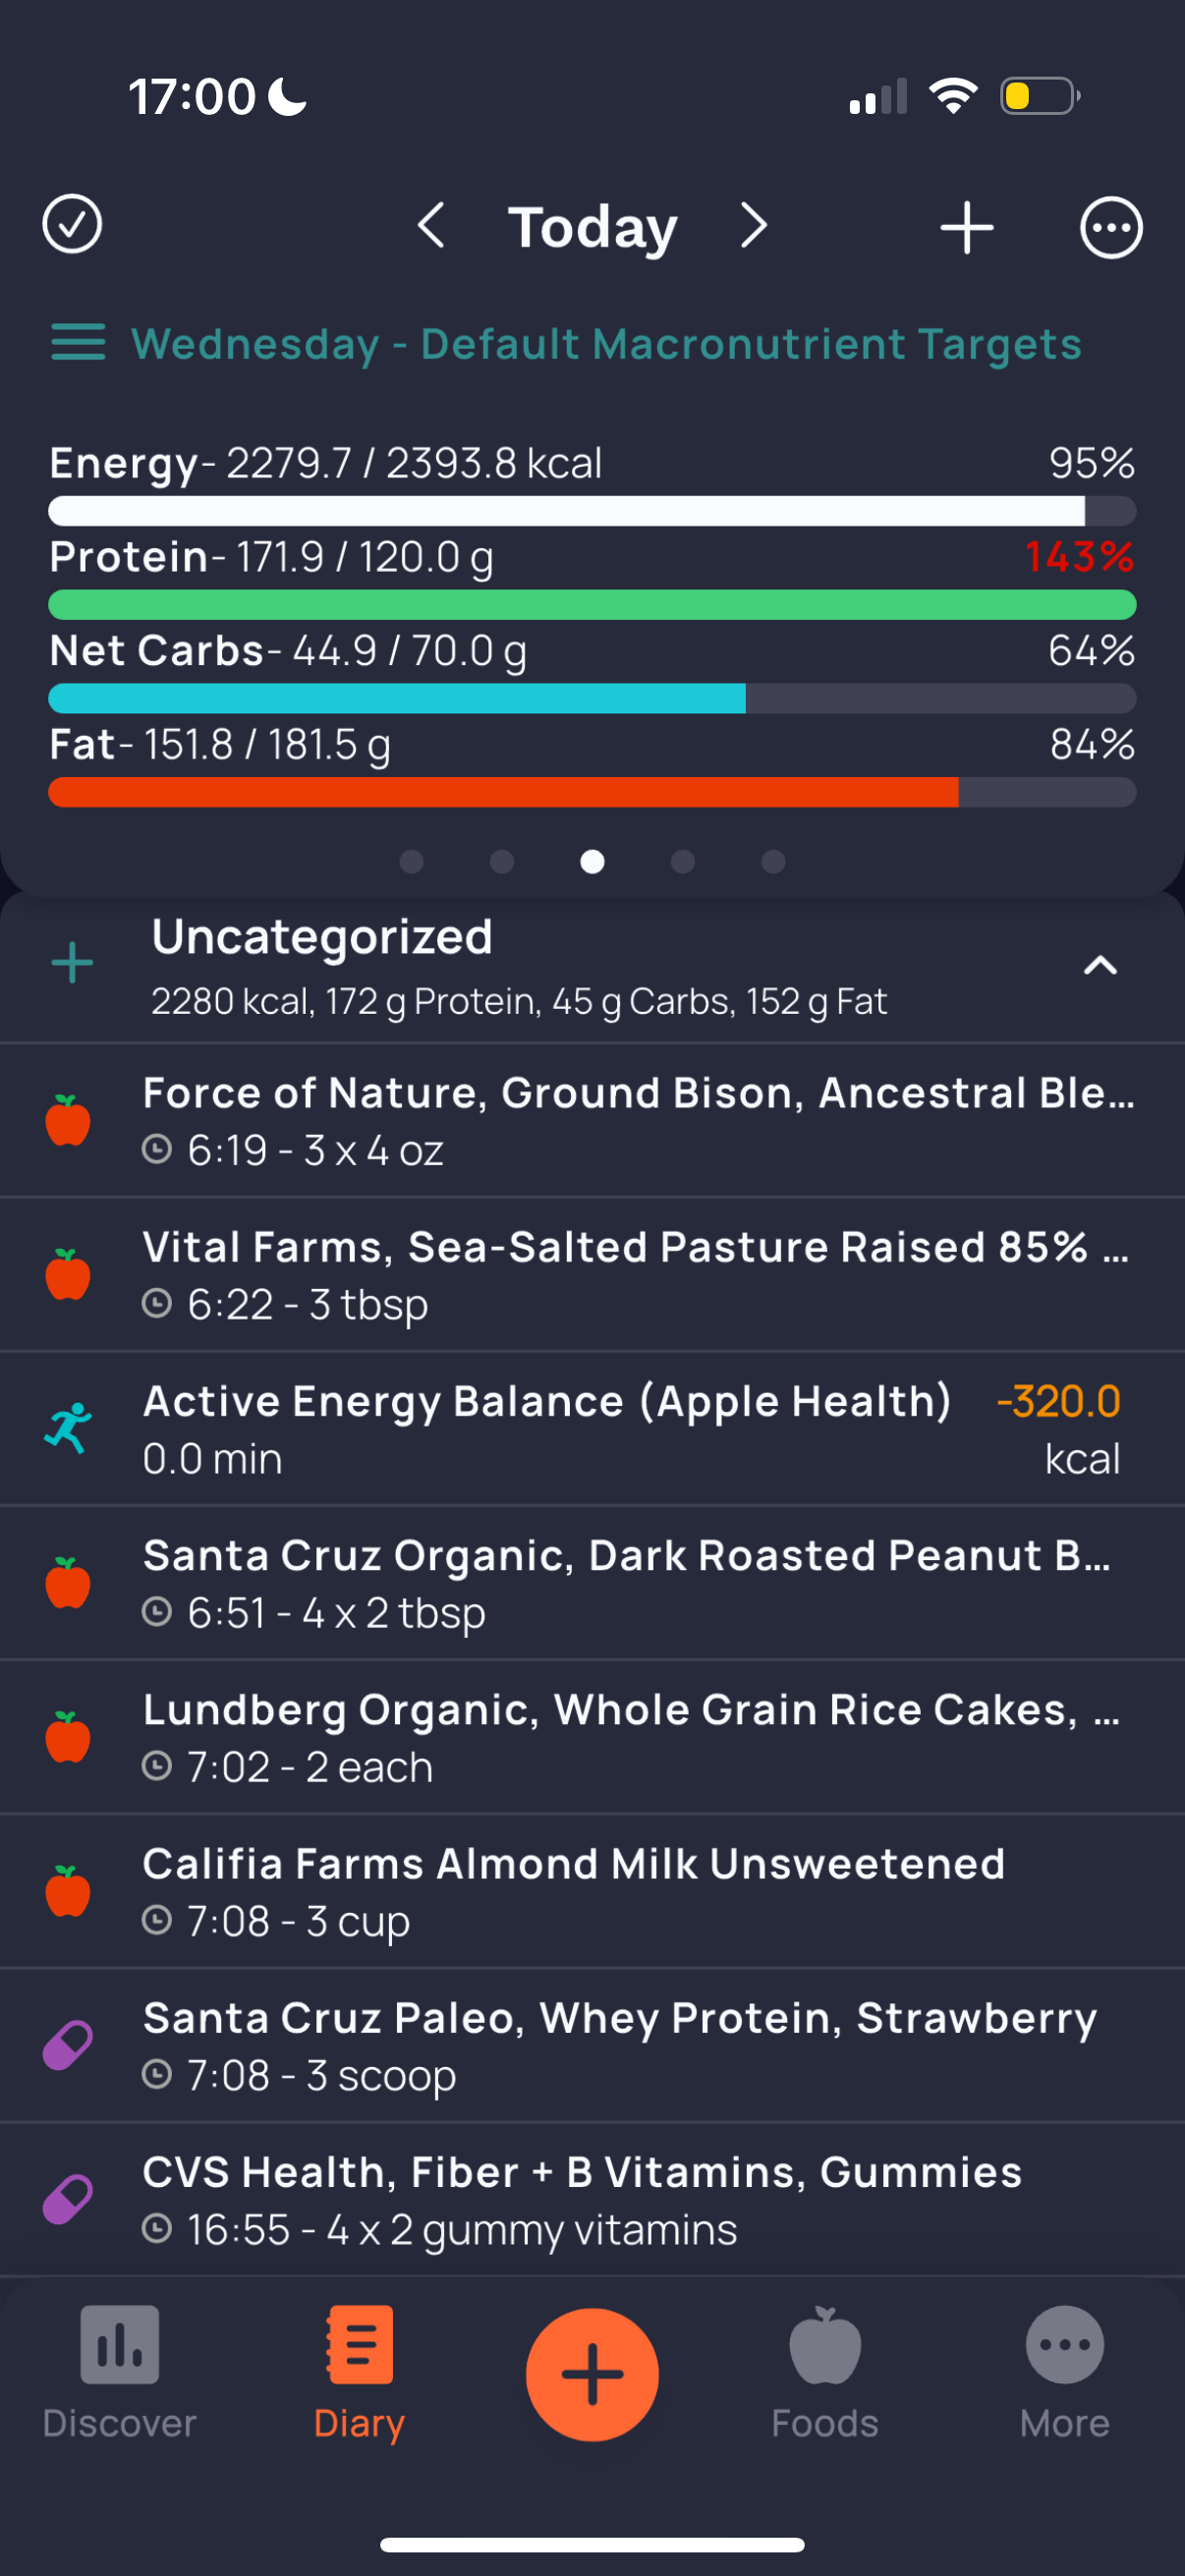
Task: Open the top-right ellipsis options menu
Action: [x=1111, y=228]
